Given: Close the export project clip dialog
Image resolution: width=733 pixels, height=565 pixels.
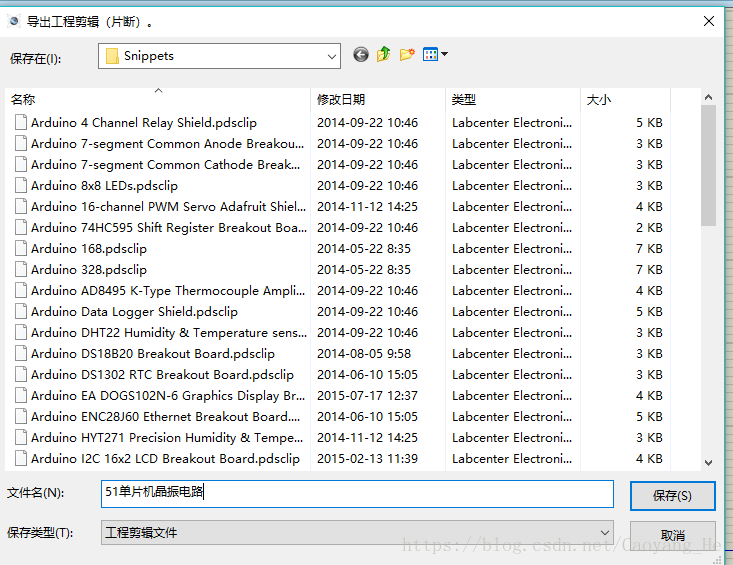Looking at the screenshot, I should point(709,21).
